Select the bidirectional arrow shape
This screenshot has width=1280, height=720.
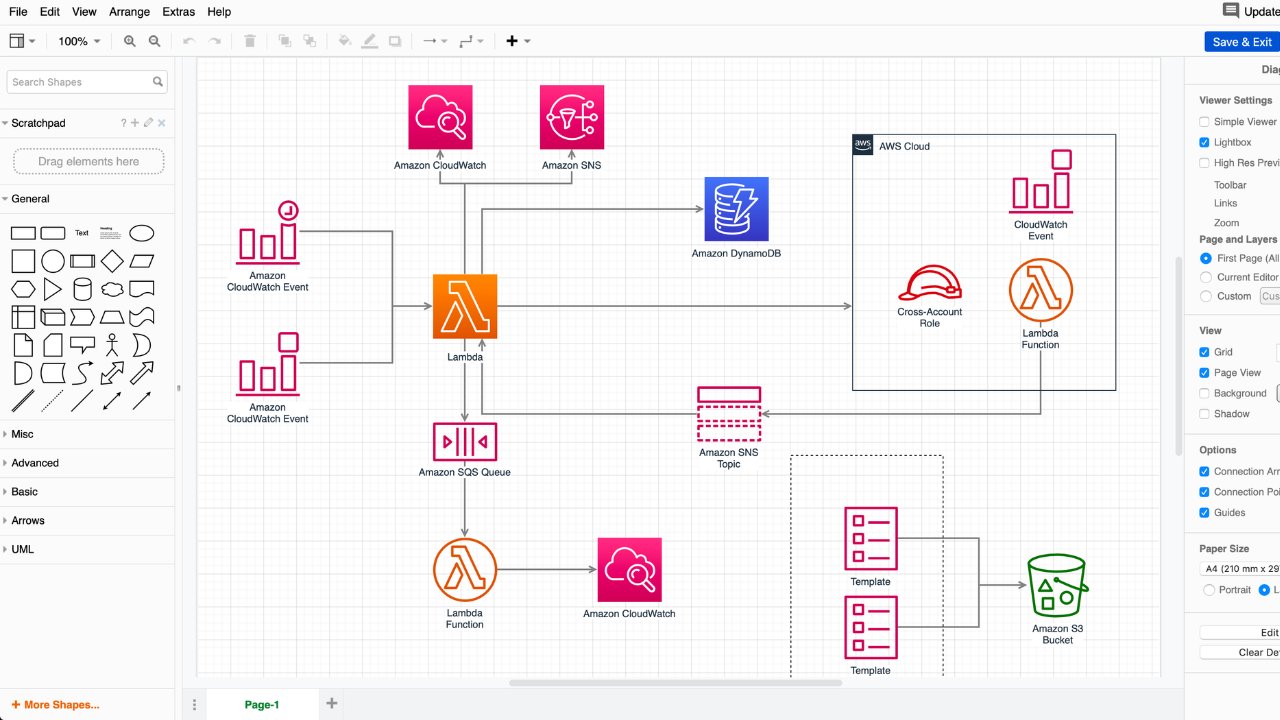pos(112,373)
